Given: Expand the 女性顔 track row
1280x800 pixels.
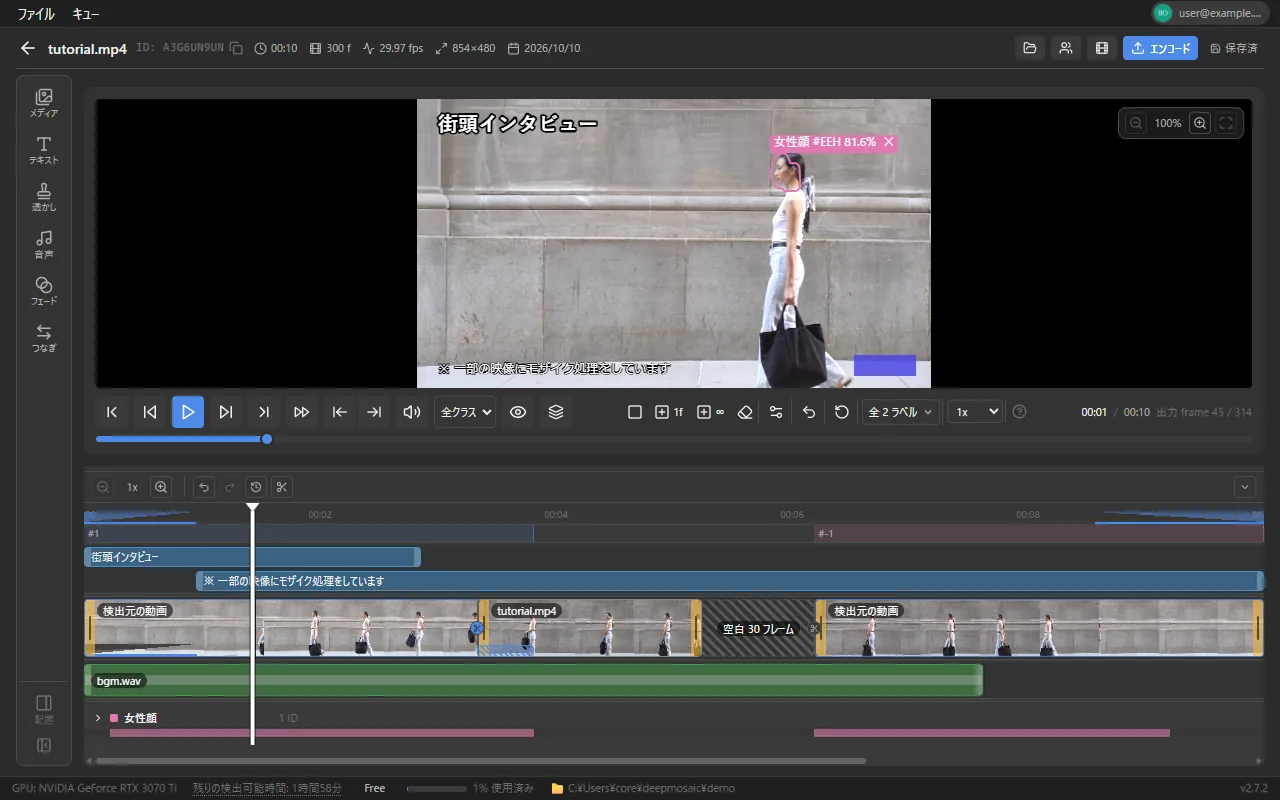Looking at the screenshot, I should pyautogui.click(x=98, y=718).
